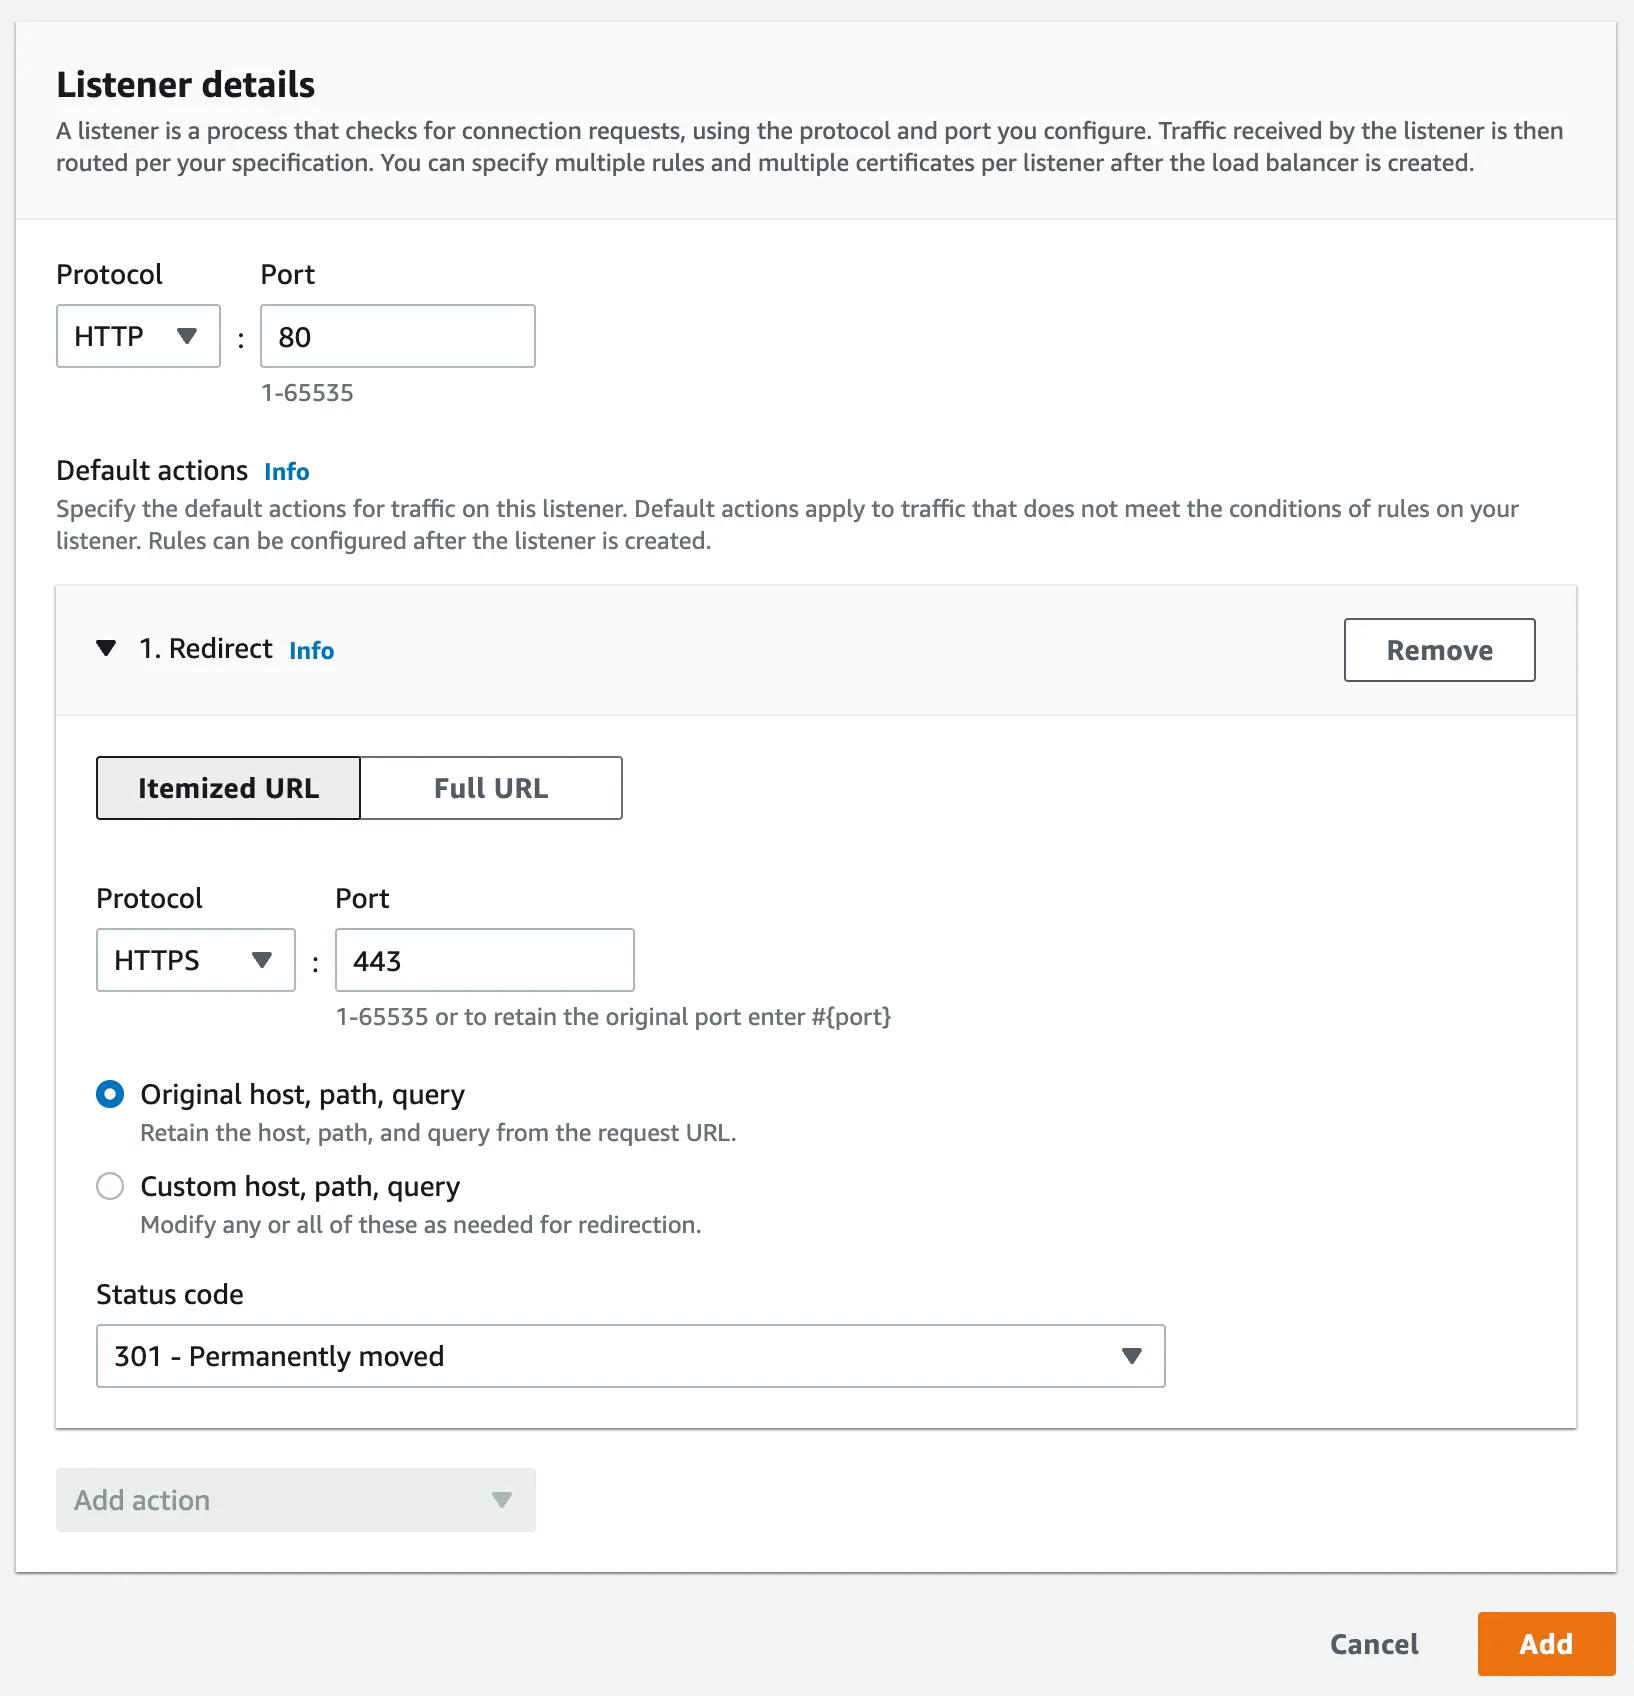Switch to the Itemized URL tab

tap(228, 788)
